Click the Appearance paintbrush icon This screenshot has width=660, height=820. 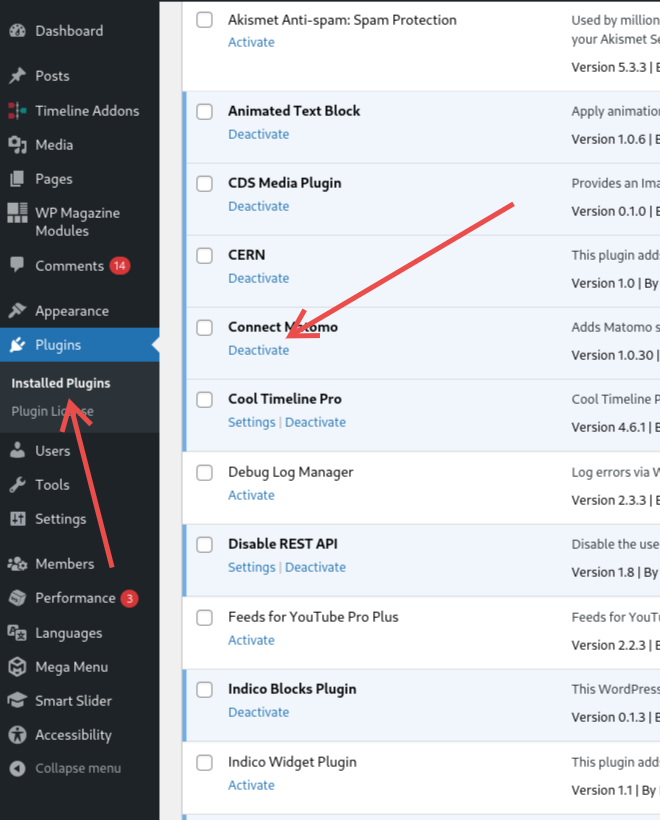point(17,311)
